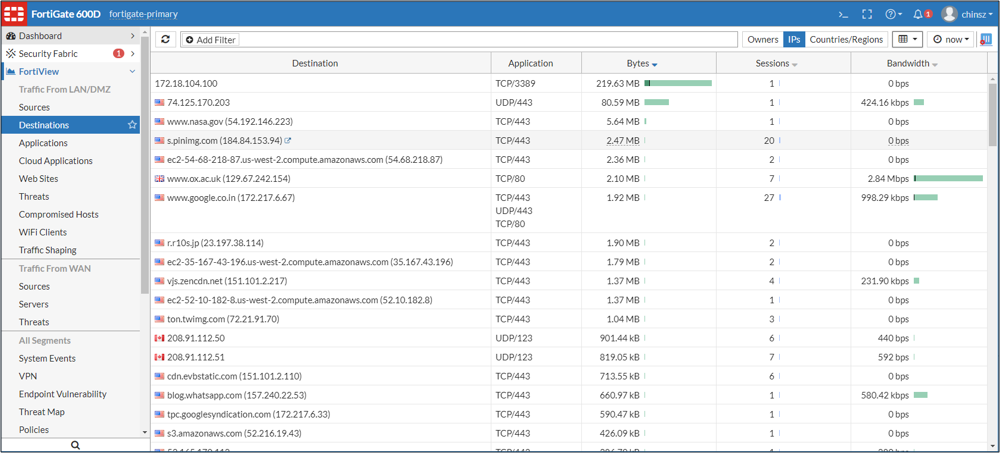1000x453 pixels.
Task: Click the Dashboard gauge icon
Action: point(11,36)
